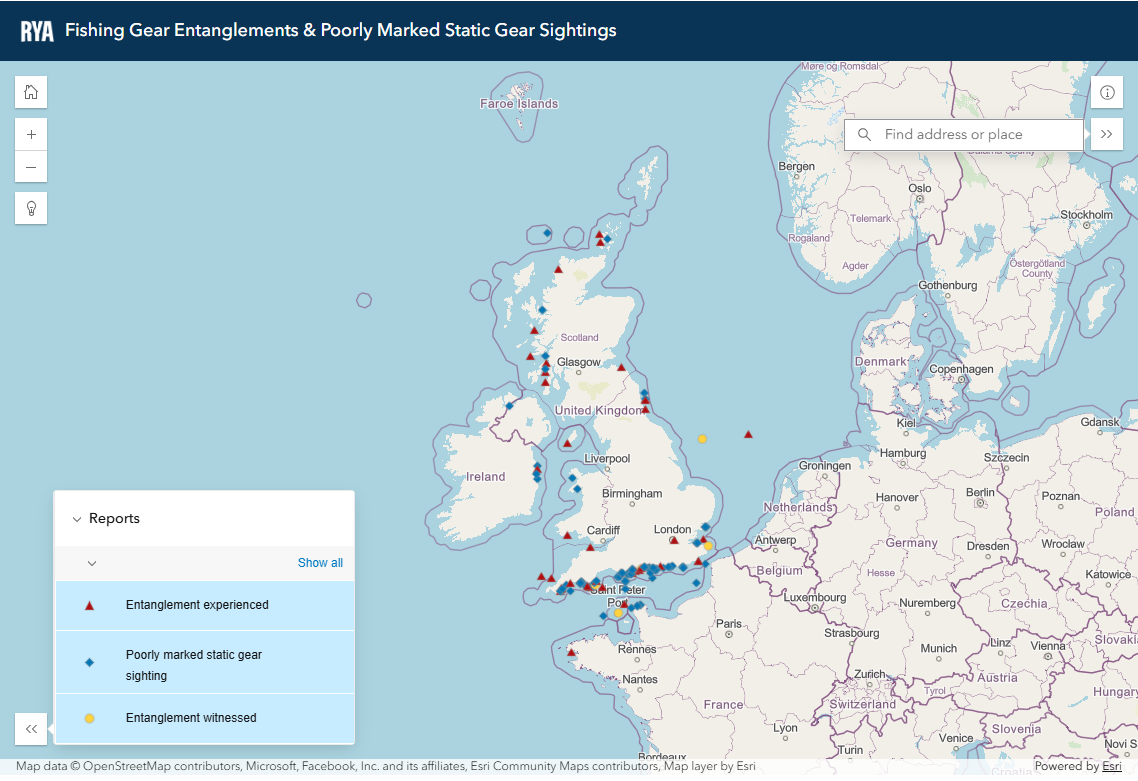Click red triangle marker west of Cardiff
Screen dimensions: 1138x781
click(x=568, y=535)
